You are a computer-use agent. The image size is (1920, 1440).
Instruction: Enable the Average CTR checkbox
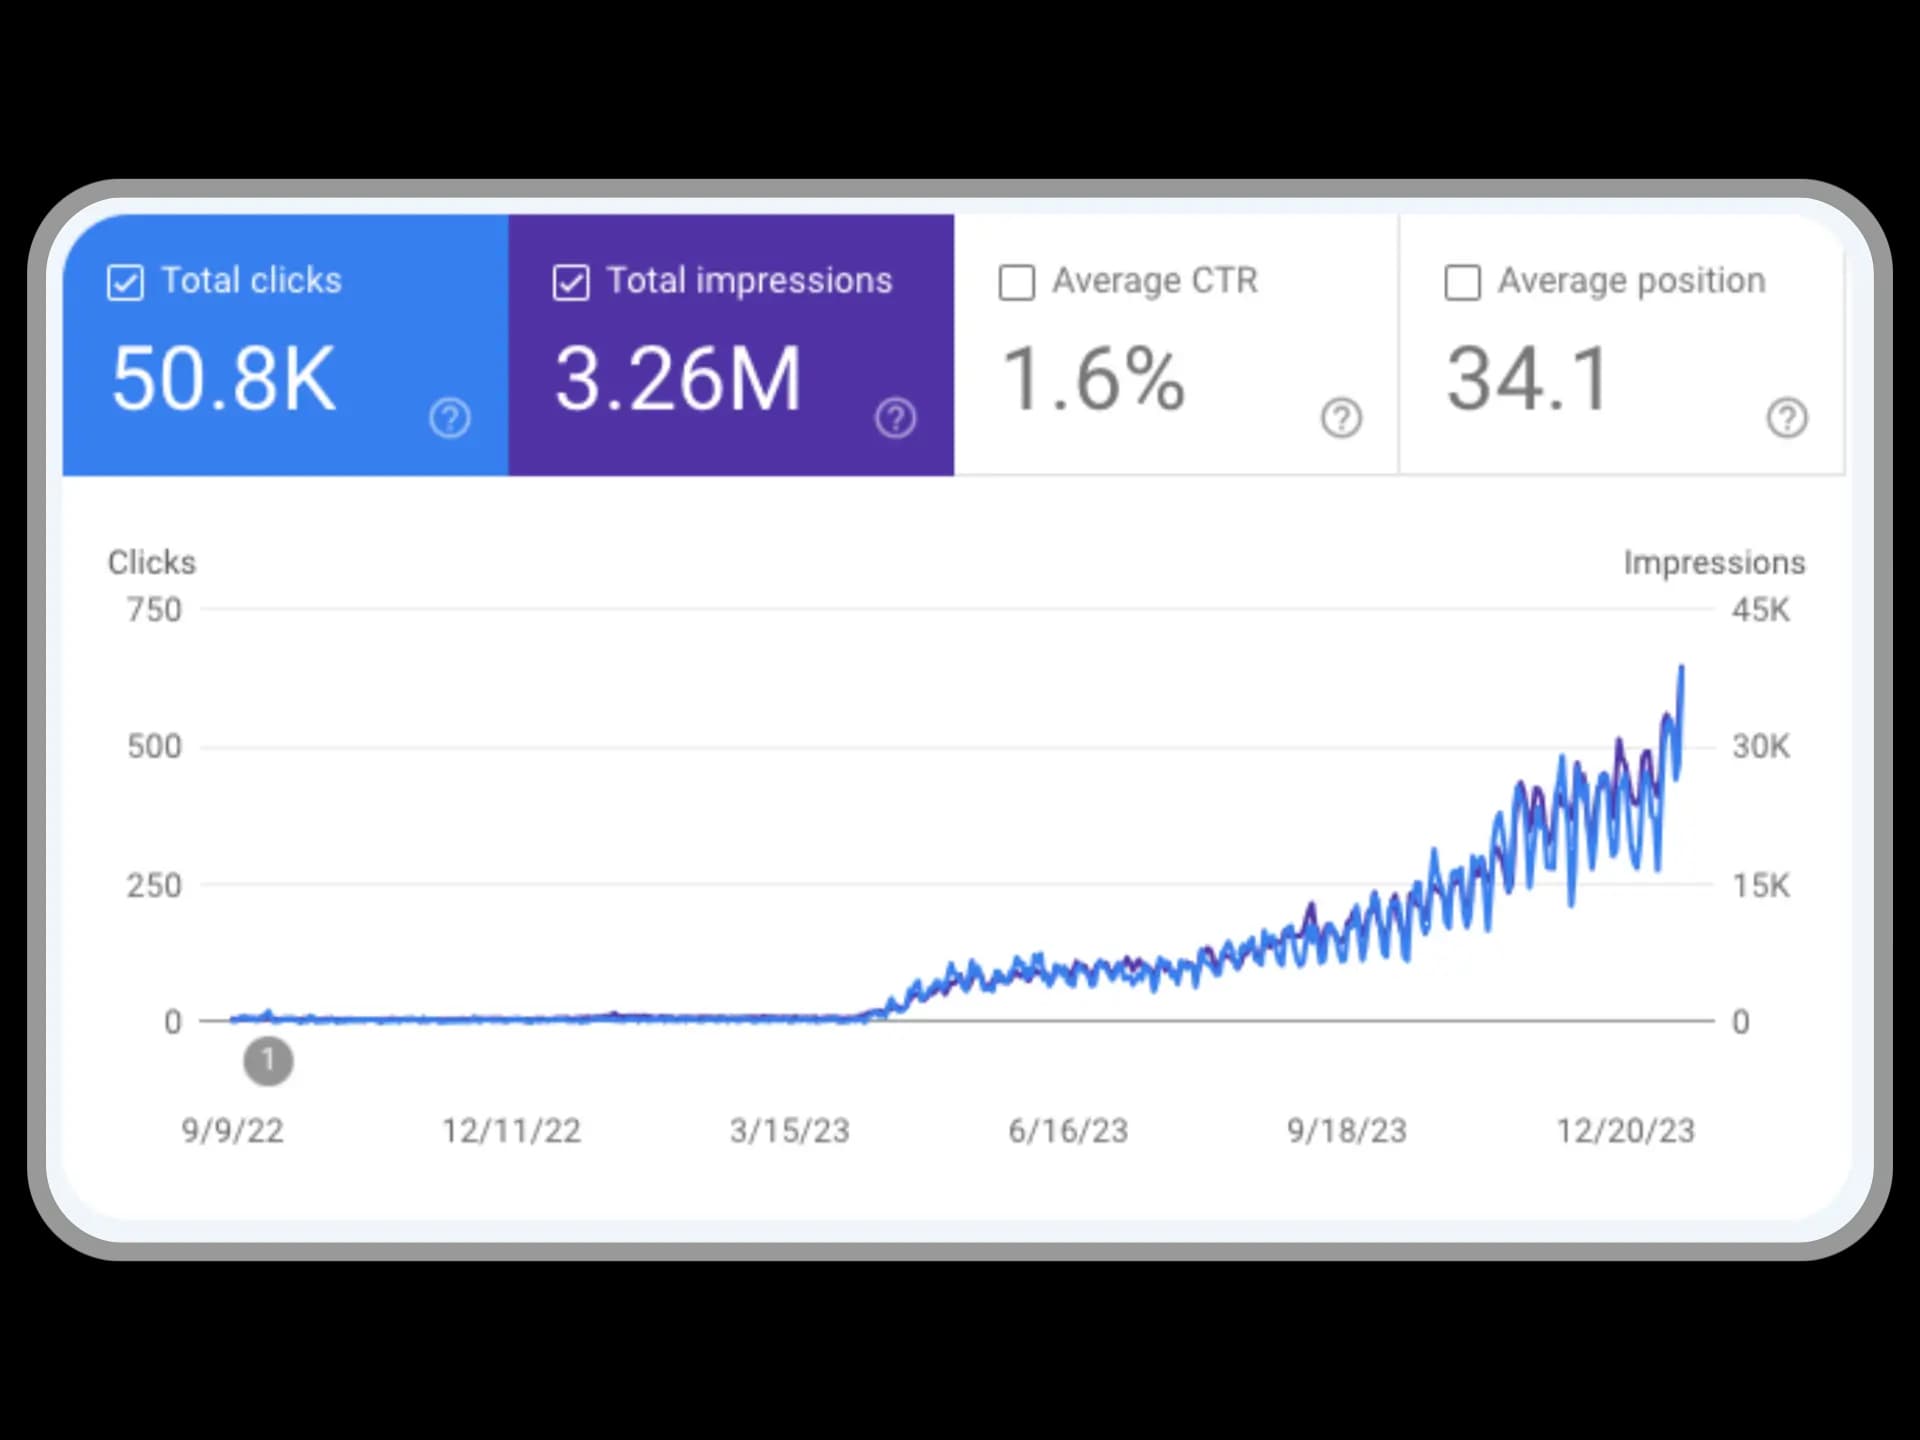[1016, 280]
